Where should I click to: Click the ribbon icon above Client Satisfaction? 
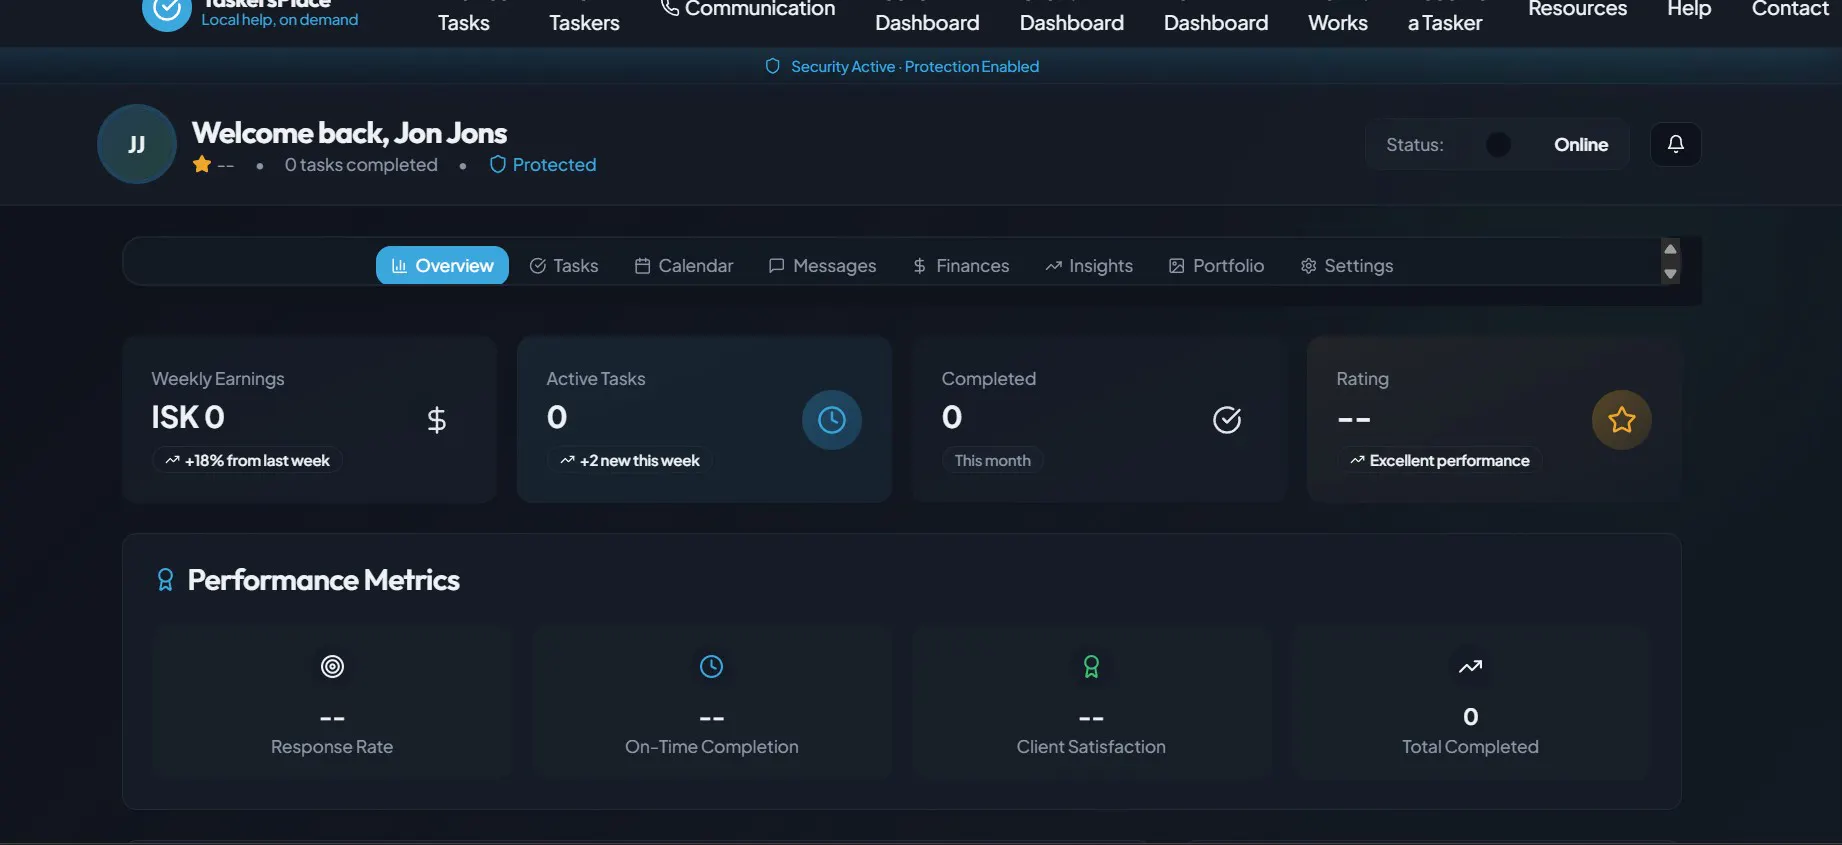[1091, 666]
